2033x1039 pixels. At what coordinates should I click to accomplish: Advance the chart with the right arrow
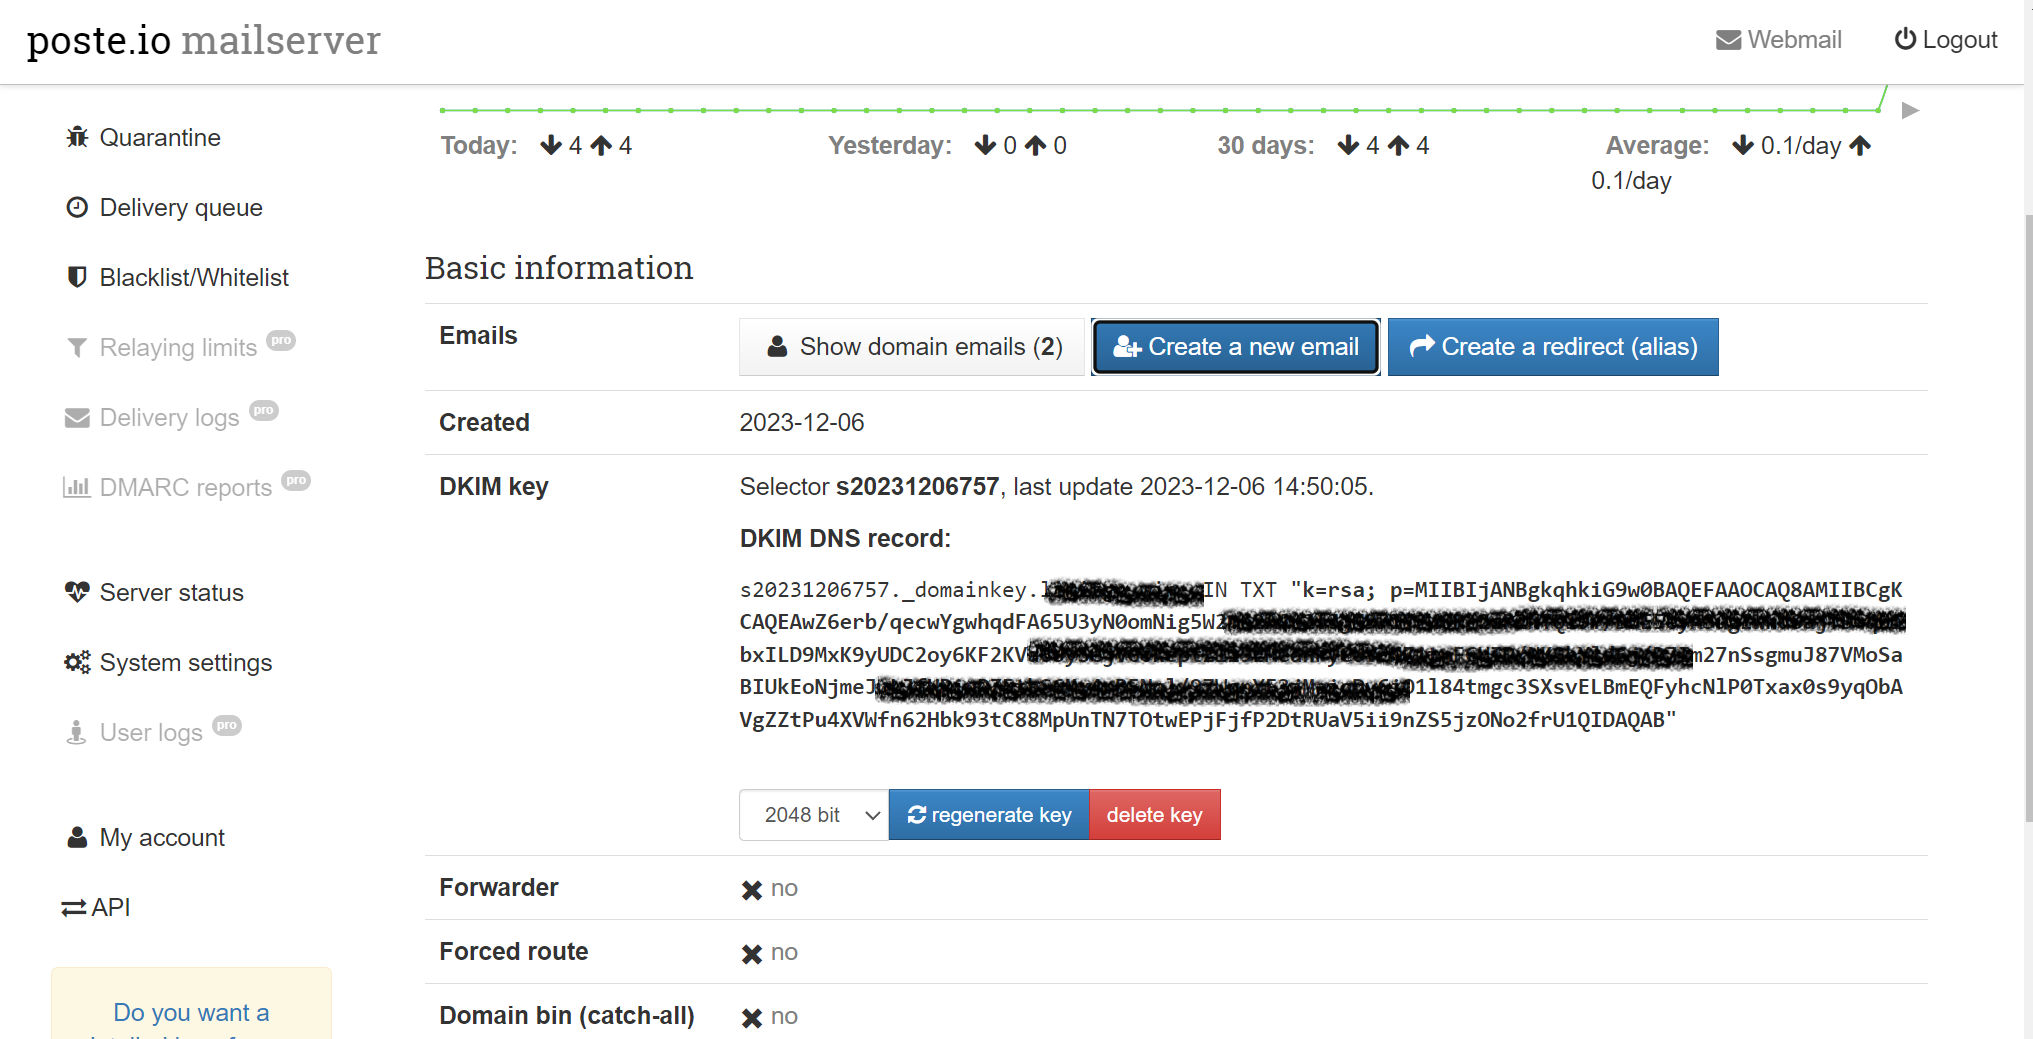tap(1909, 110)
